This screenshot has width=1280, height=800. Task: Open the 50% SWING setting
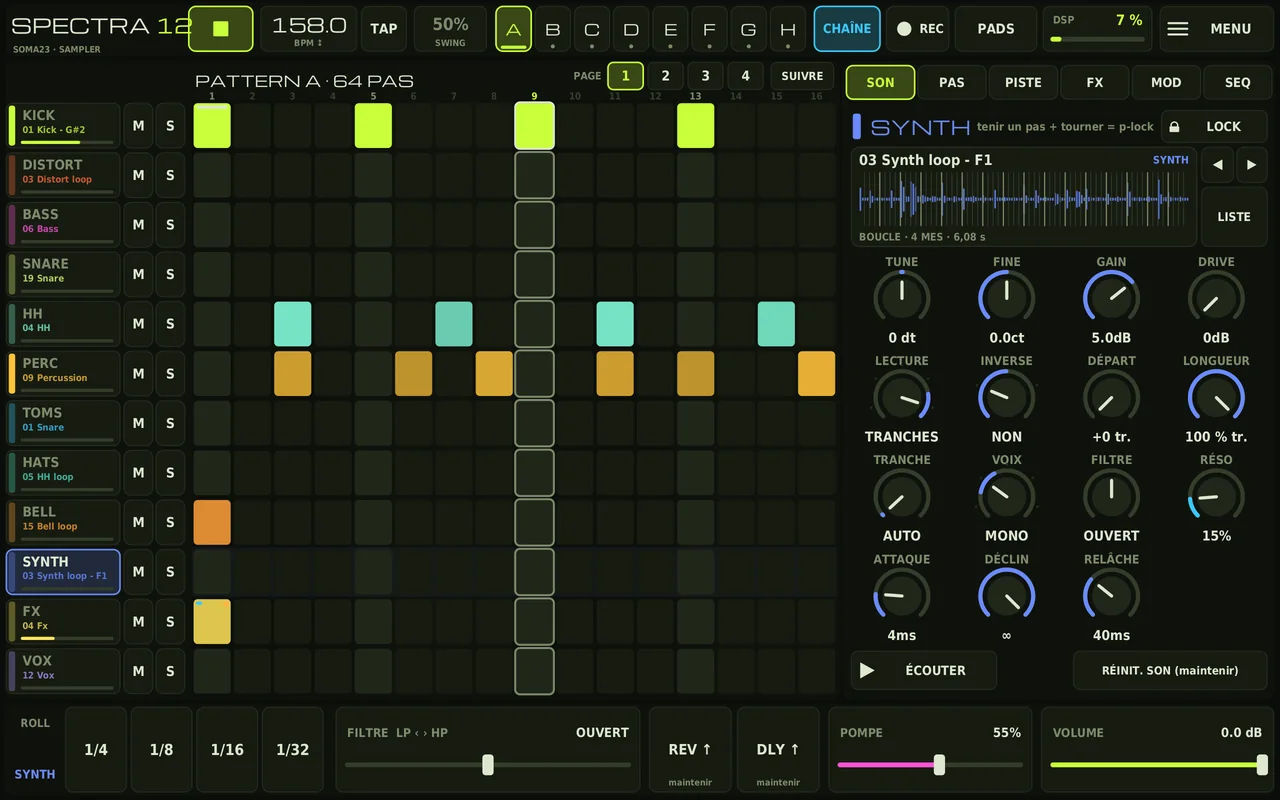[450, 28]
